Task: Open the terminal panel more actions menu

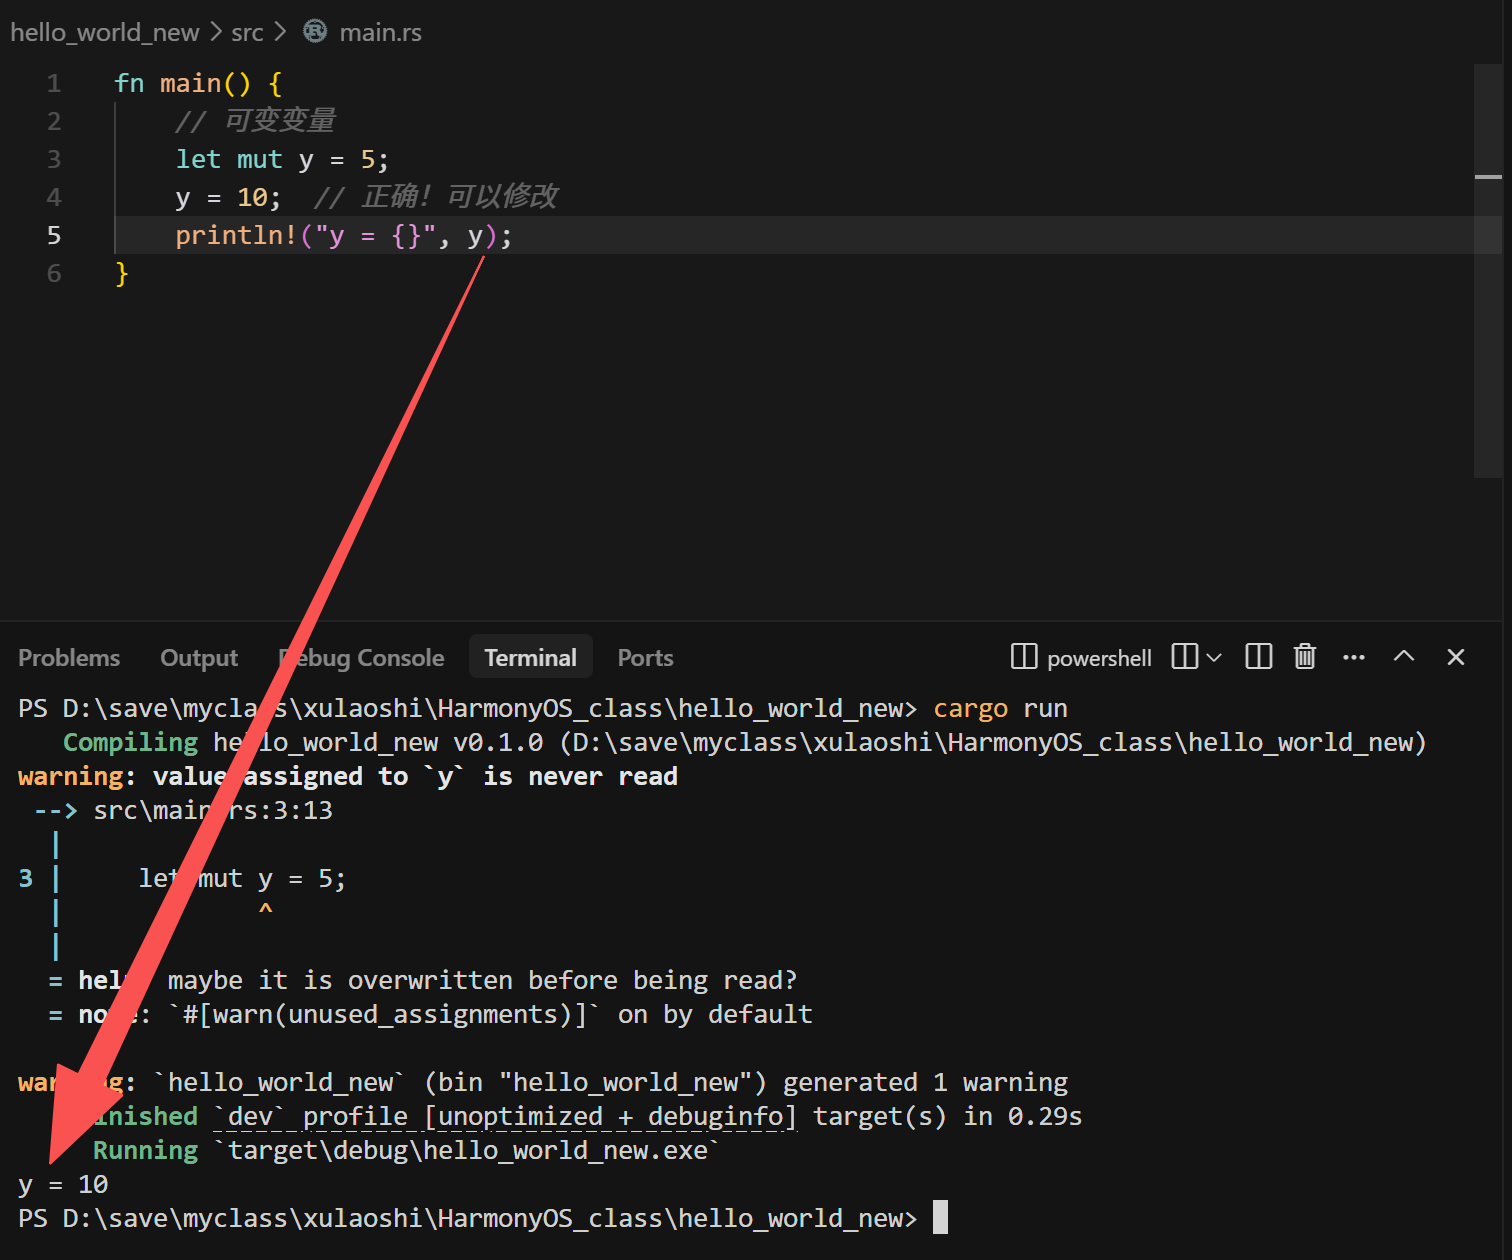Action: point(1354,657)
